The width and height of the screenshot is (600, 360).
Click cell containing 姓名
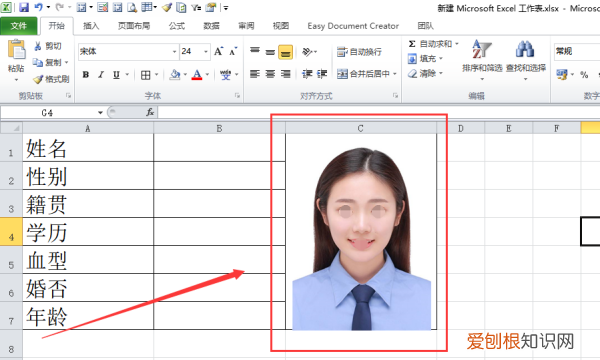tap(88, 148)
